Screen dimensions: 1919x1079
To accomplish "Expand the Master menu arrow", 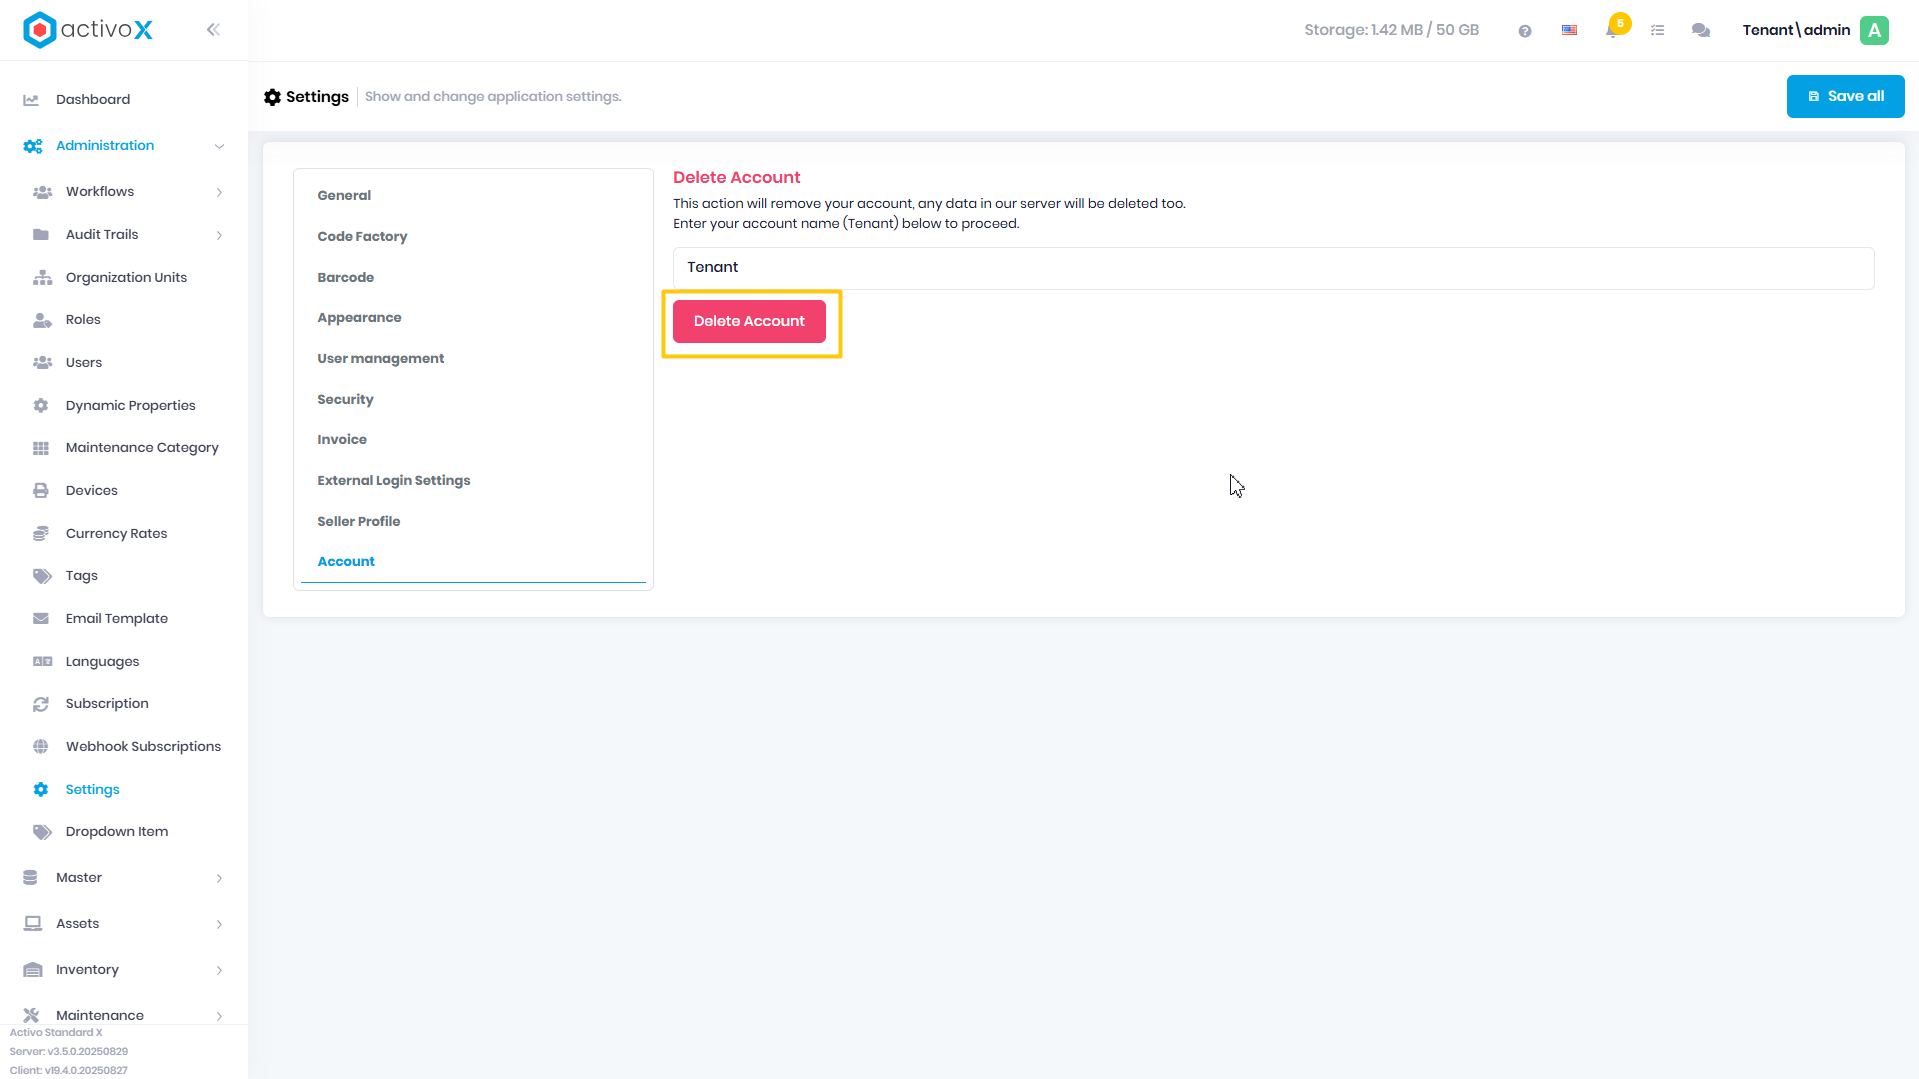I will point(219,878).
